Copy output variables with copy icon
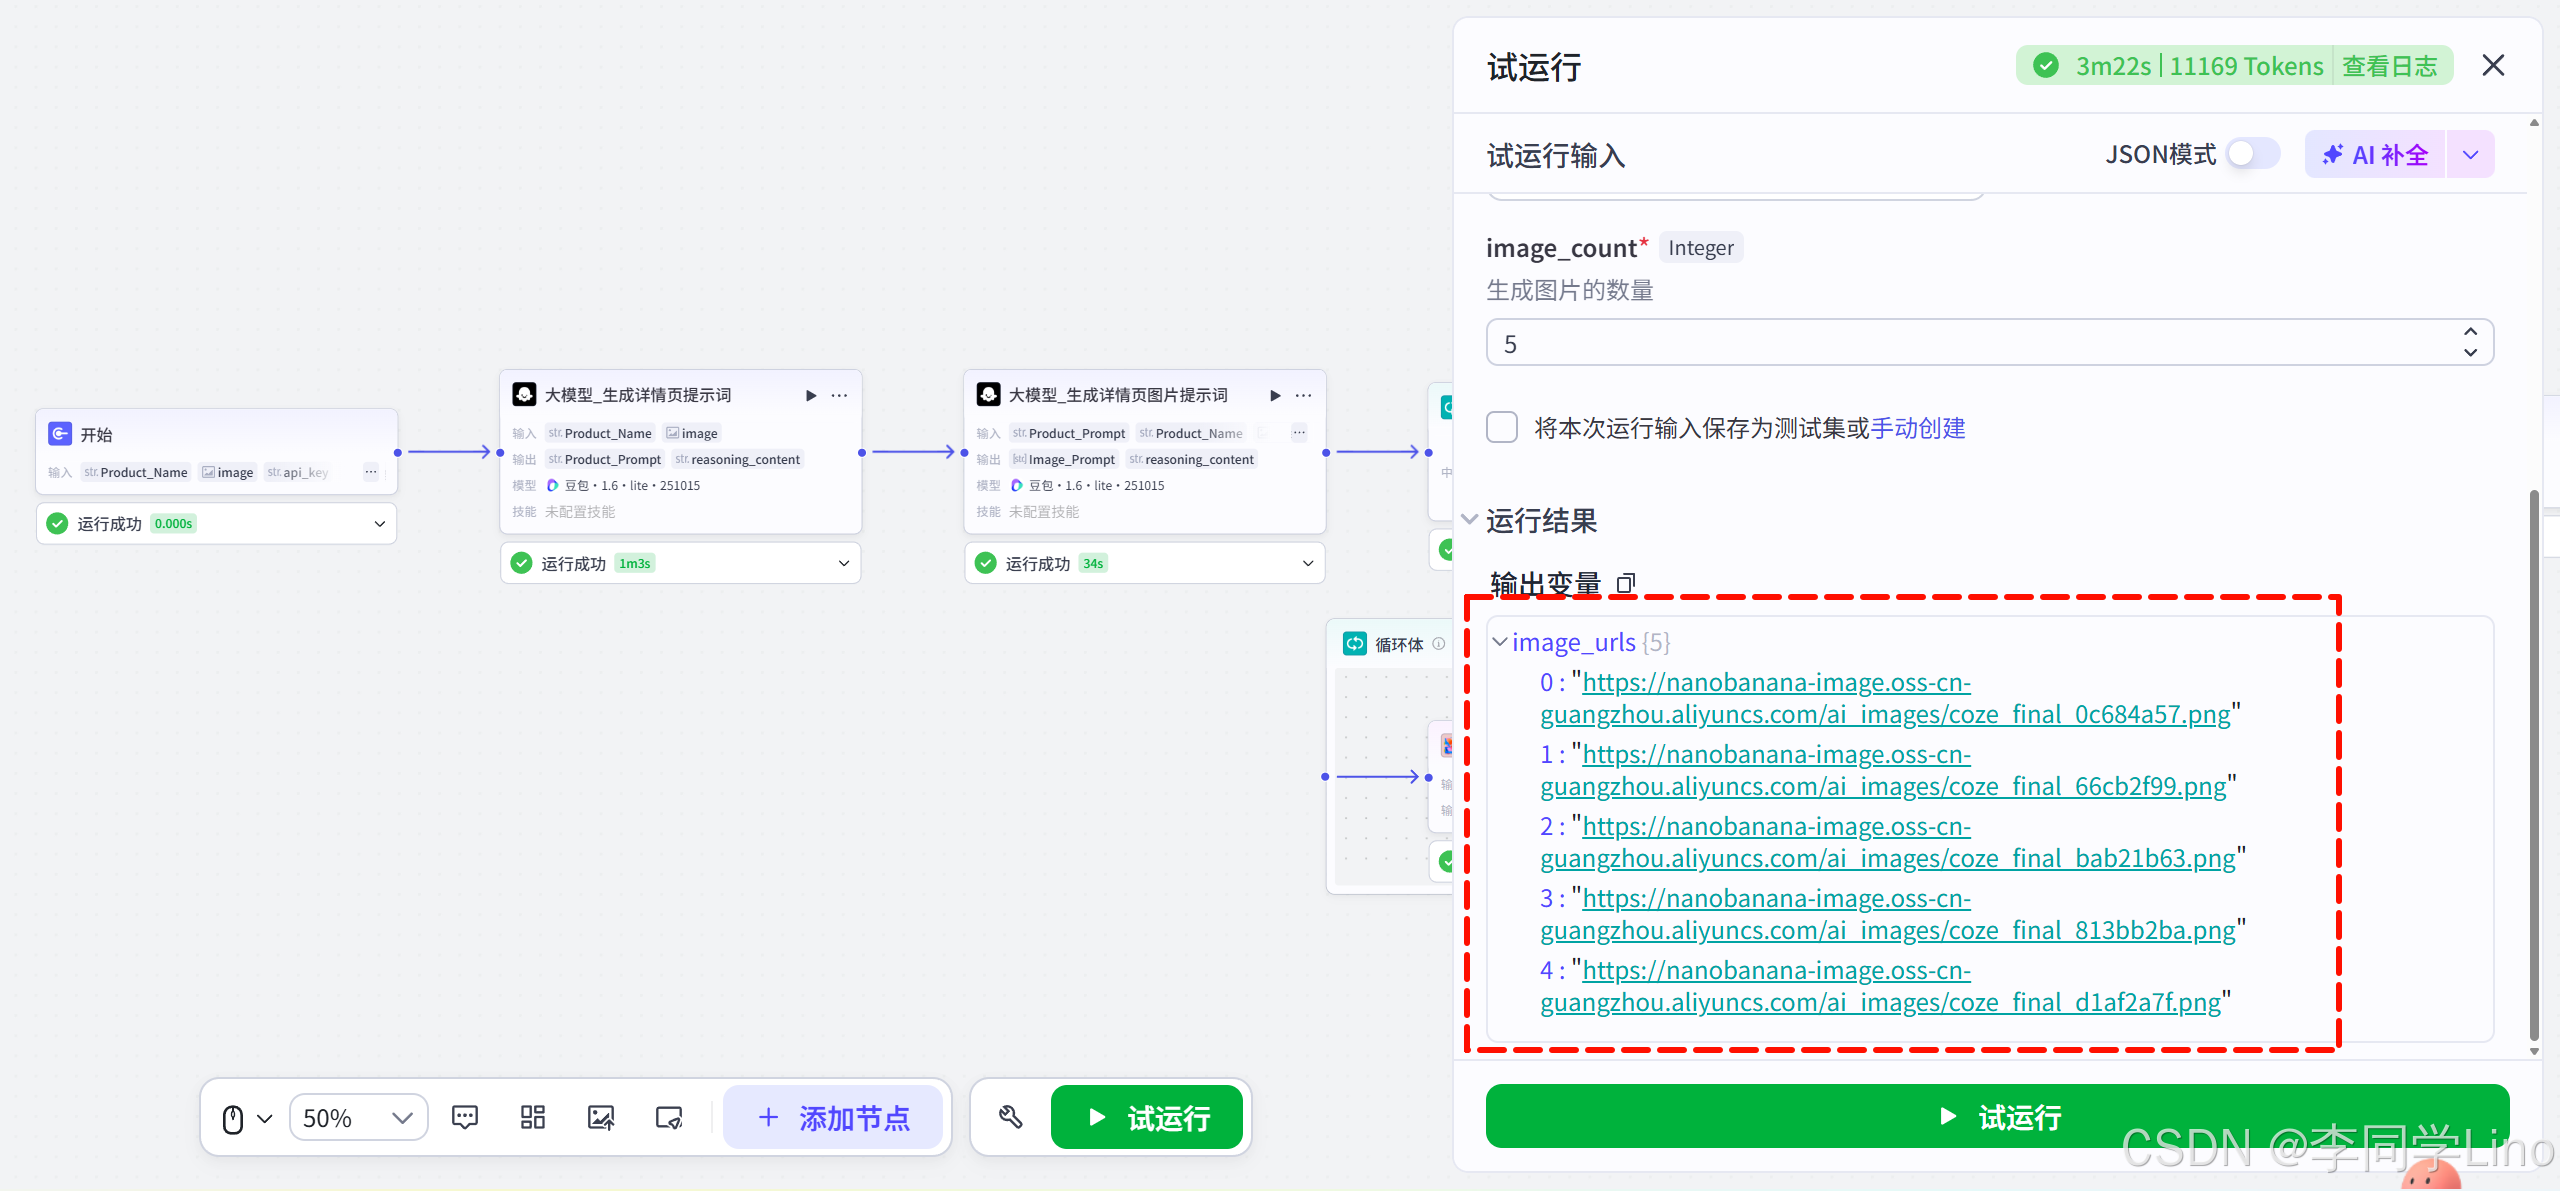 (x=1626, y=582)
